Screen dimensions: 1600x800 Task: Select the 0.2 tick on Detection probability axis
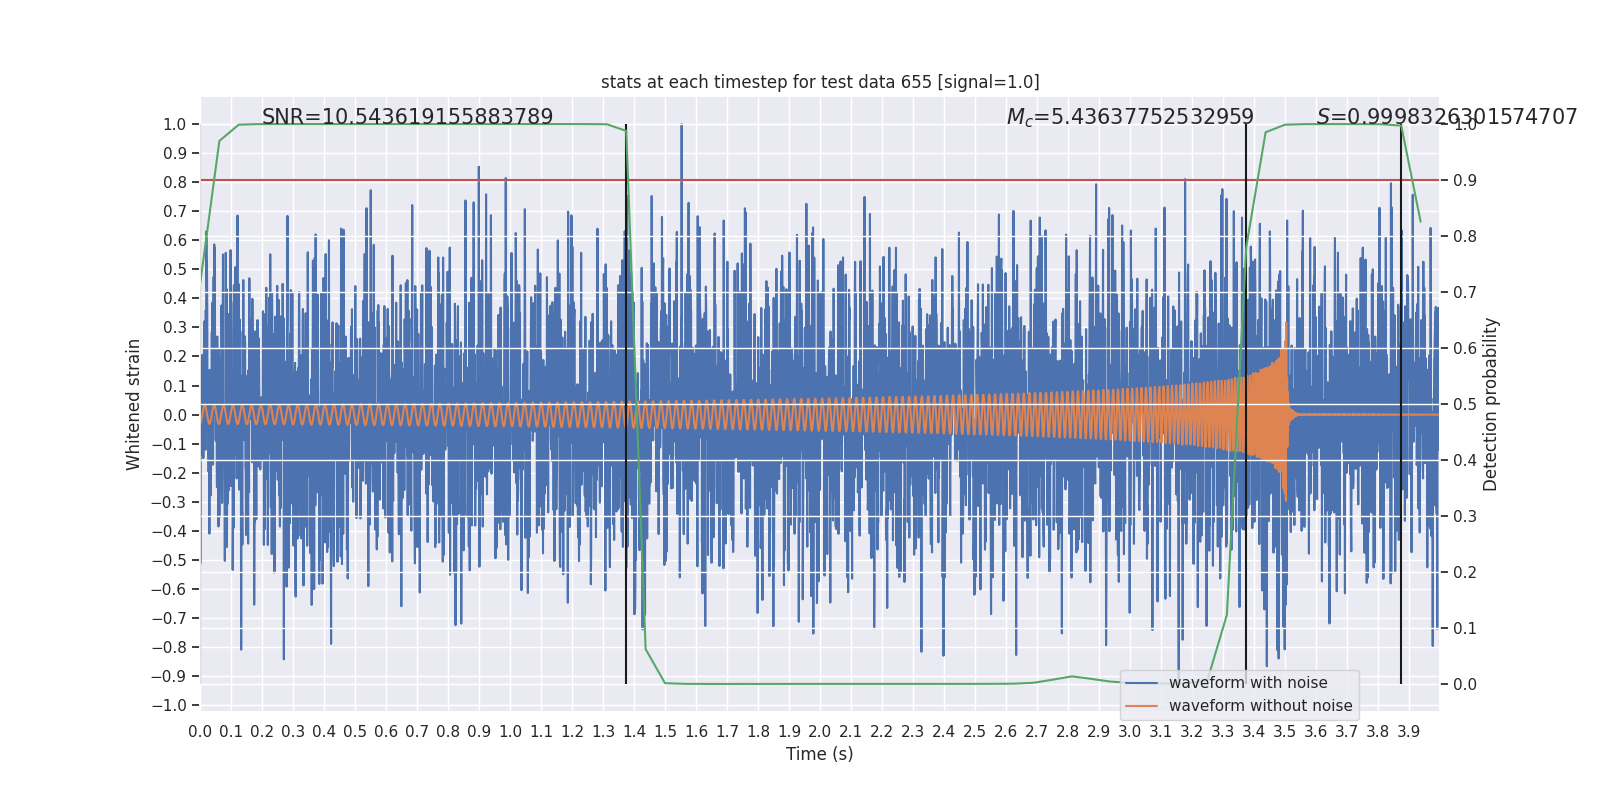click(1465, 573)
